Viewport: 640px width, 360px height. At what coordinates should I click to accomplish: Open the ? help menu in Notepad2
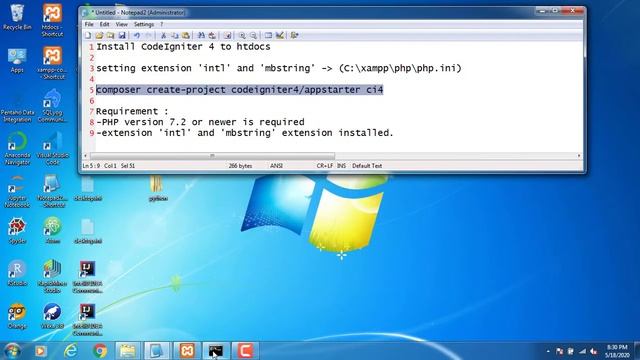[x=161, y=24]
